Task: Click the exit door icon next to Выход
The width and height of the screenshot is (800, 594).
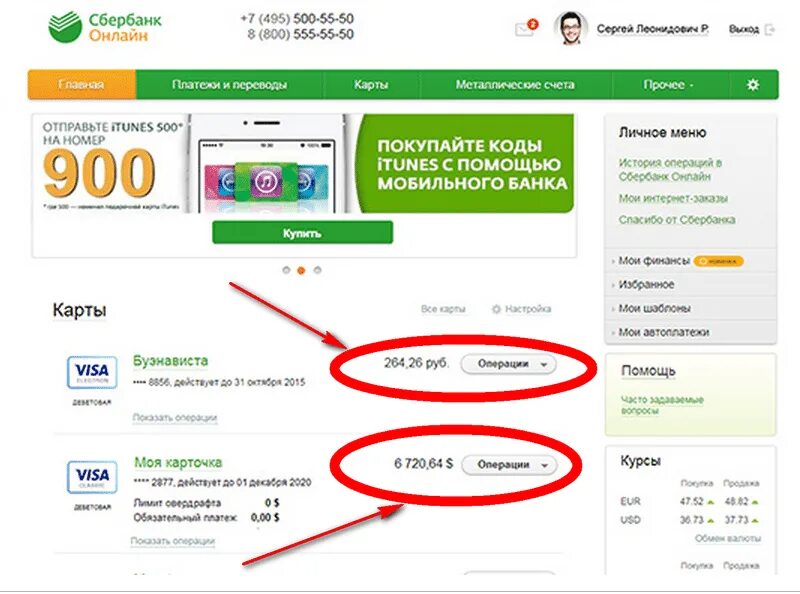Action: point(769,30)
